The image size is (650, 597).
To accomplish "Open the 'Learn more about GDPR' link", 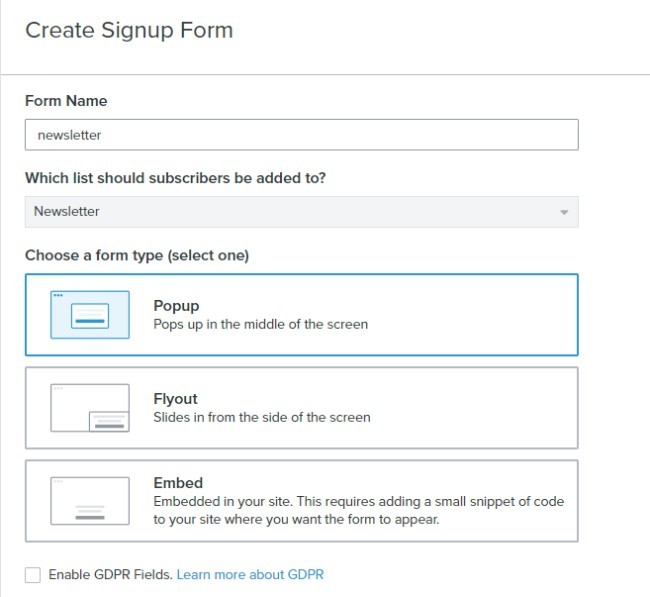I will (x=250, y=575).
